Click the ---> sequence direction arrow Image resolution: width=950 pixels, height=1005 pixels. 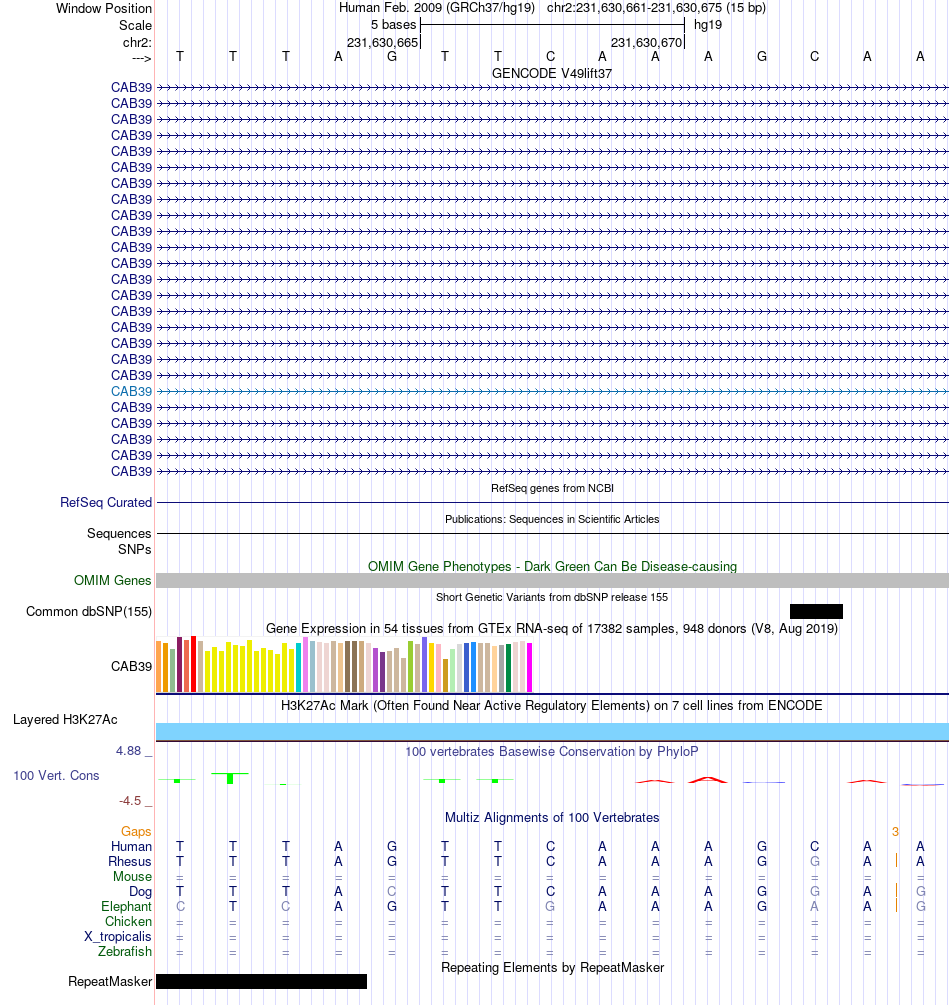tap(142, 58)
